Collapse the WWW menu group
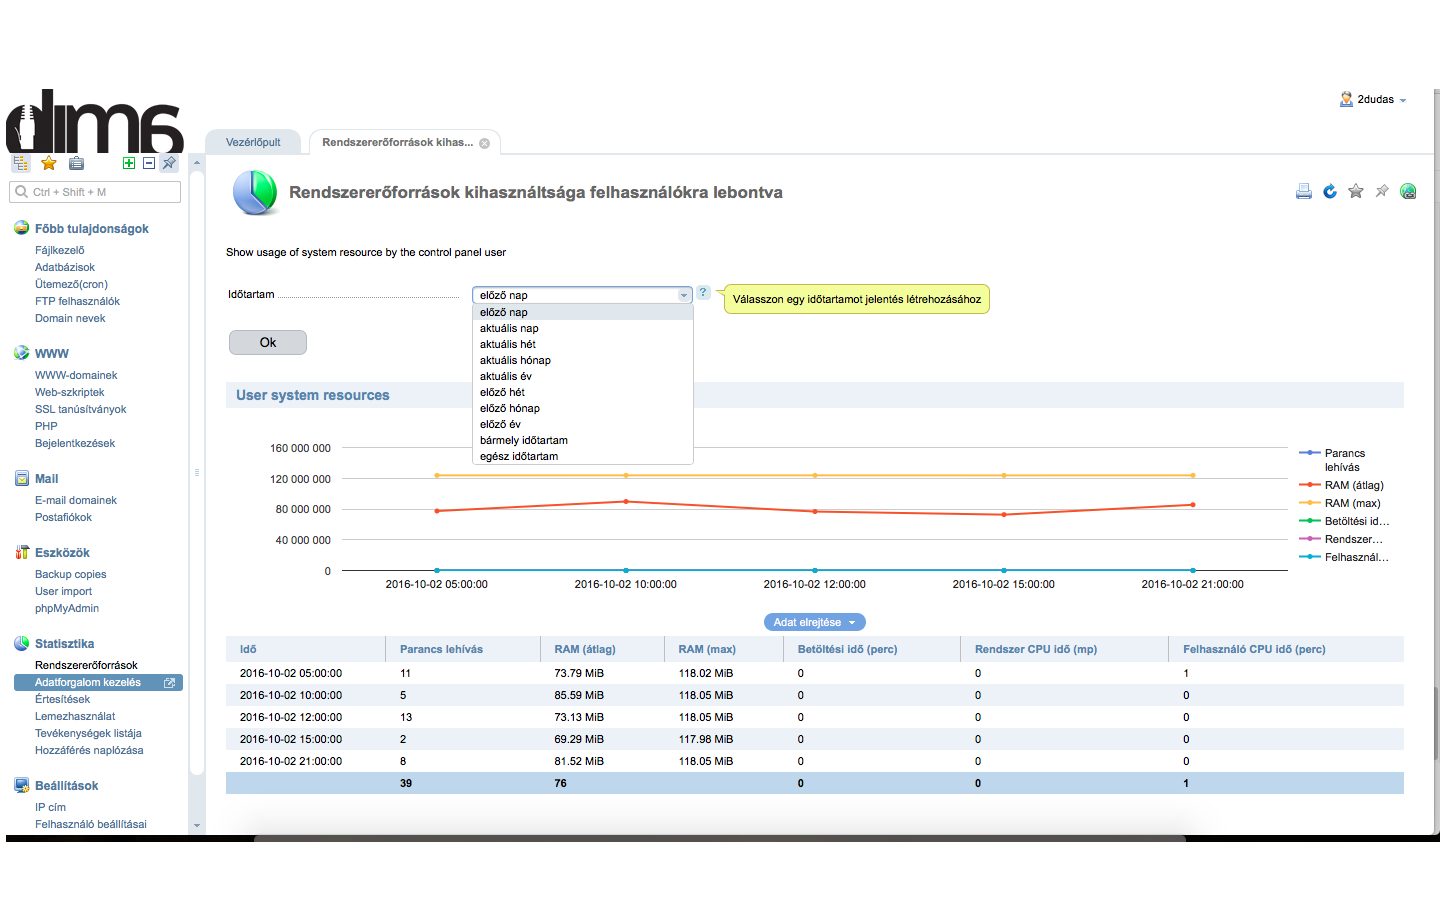 (x=52, y=354)
